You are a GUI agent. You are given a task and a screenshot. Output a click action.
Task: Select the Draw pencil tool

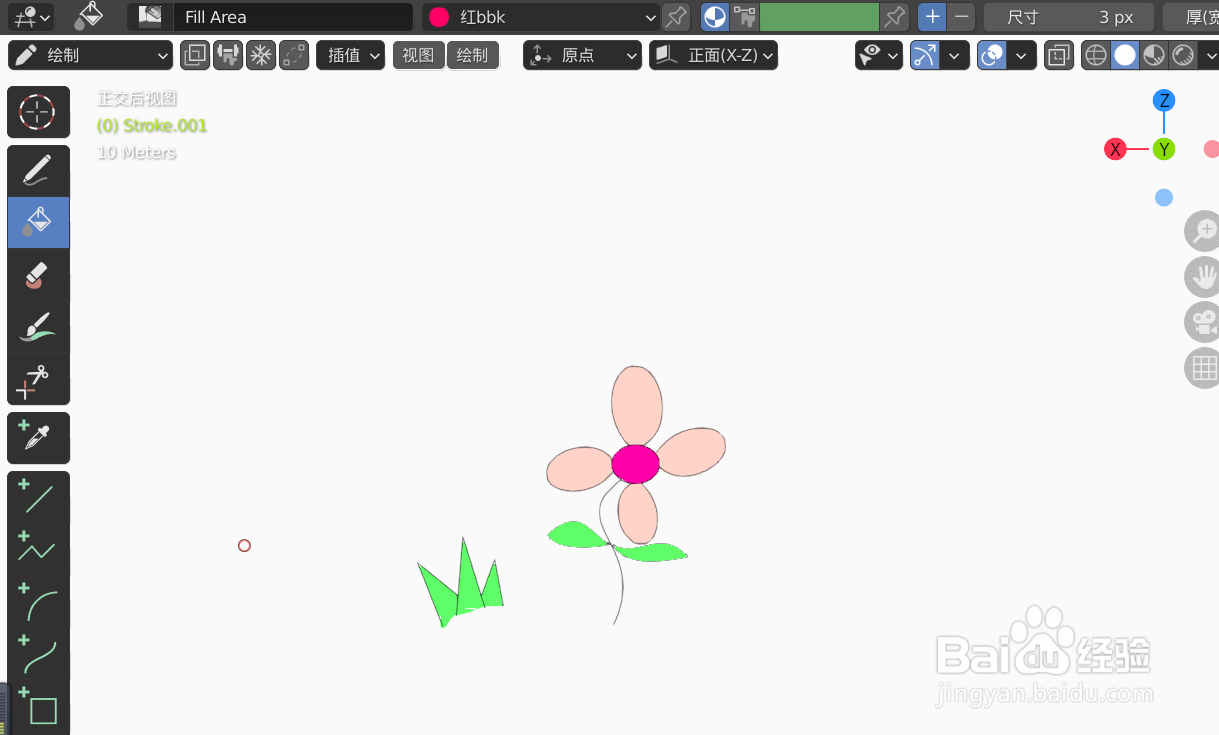38,171
